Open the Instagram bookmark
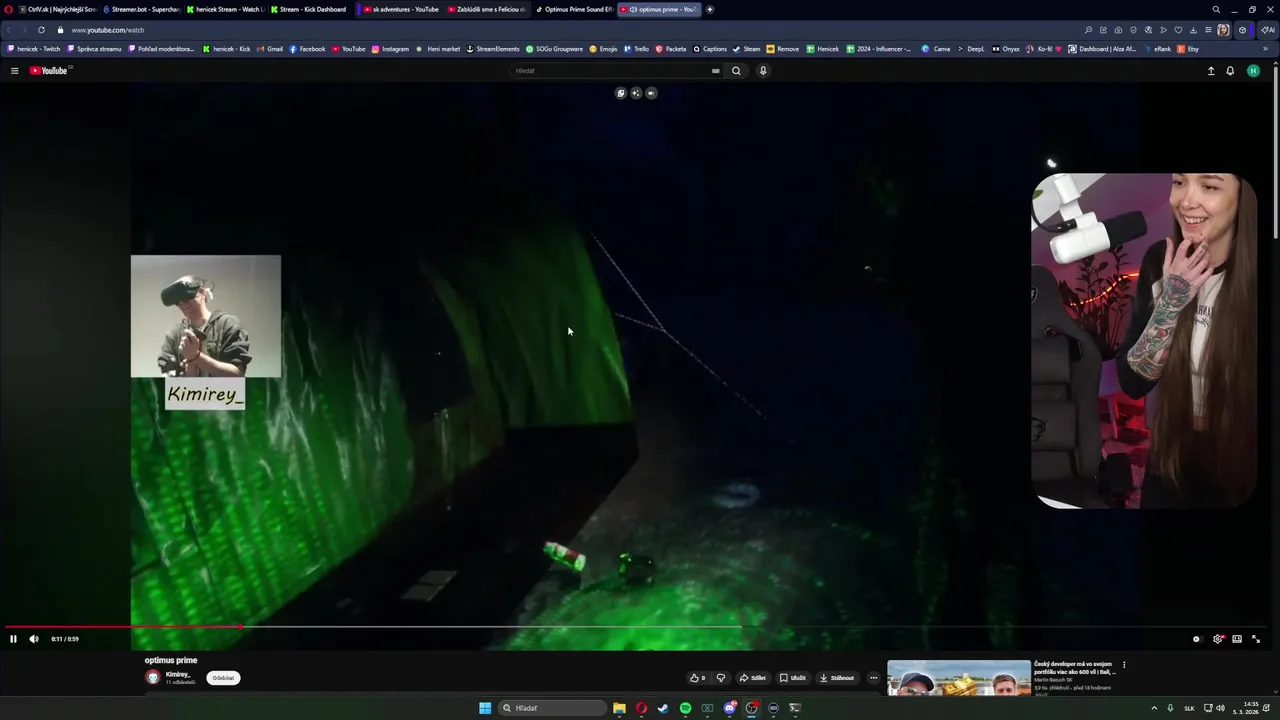Viewport: 1280px width, 720px height. tap(390, 49)
